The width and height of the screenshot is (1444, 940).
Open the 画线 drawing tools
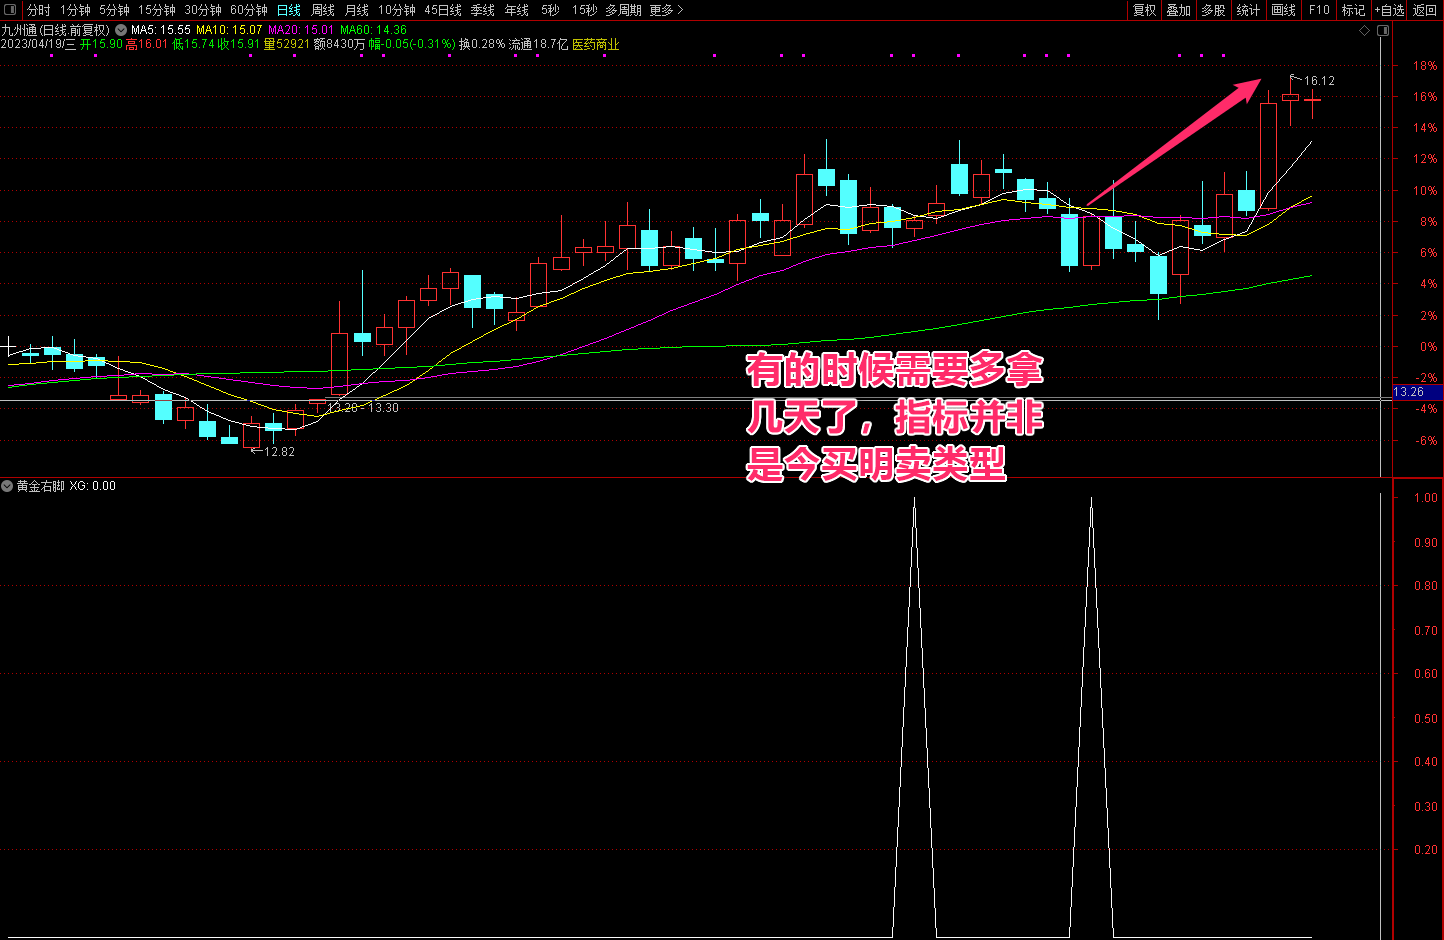pyautogui.click(x=1283, y=10)
